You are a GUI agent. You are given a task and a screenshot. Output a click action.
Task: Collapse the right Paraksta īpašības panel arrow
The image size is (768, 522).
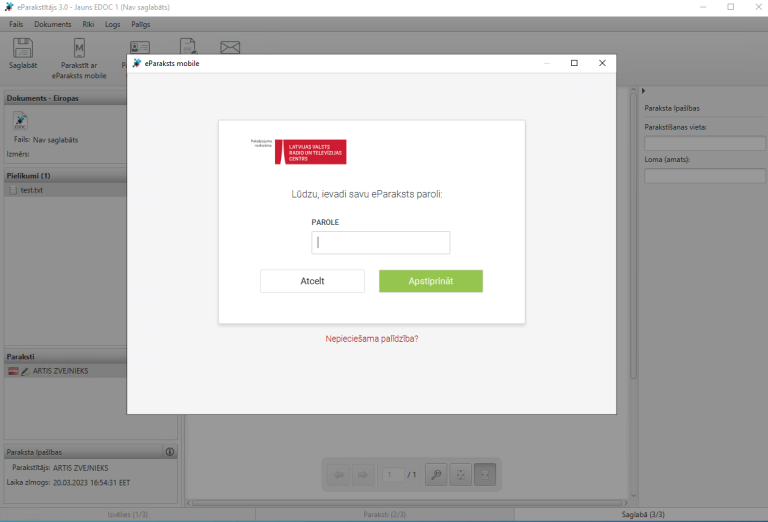(643, 91)
